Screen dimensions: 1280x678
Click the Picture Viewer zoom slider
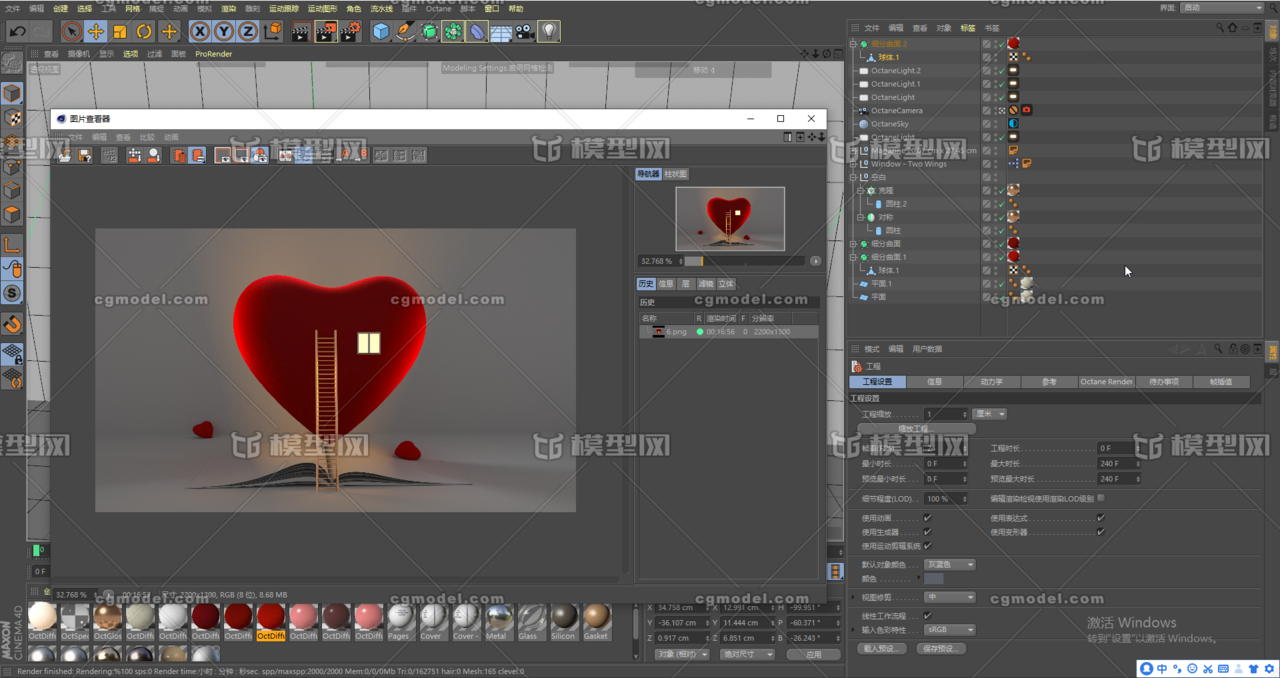point(744,261)
